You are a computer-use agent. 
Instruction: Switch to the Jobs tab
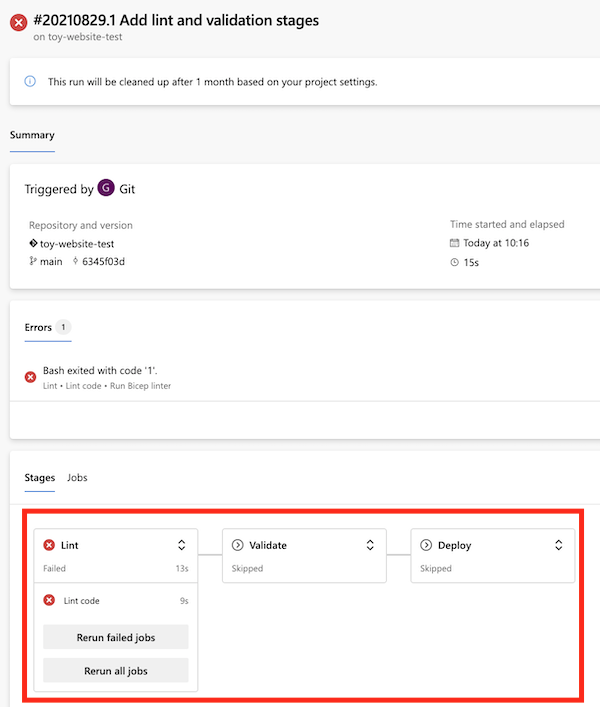click(77, 477)
